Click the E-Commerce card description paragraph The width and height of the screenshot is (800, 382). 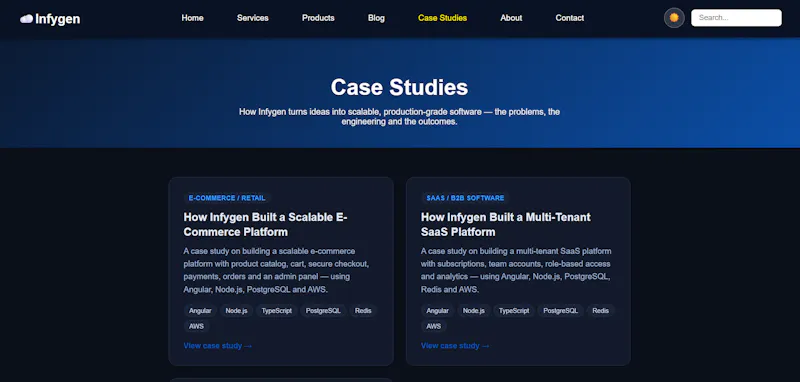[x=276, y=270]
